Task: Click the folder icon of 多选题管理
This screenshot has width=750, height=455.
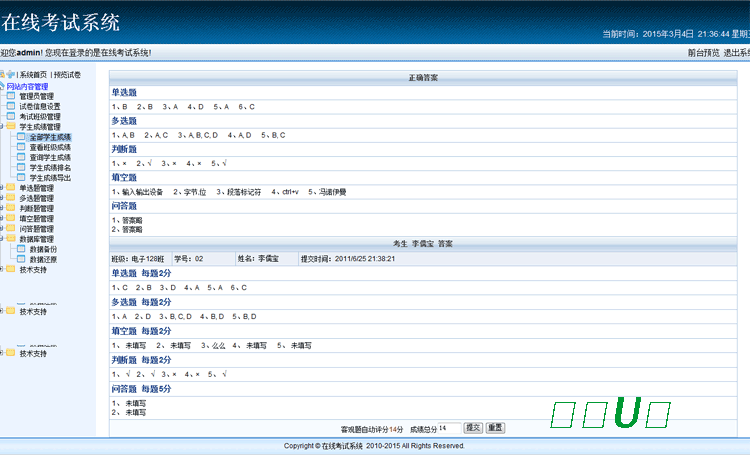Action: [11, 198]
